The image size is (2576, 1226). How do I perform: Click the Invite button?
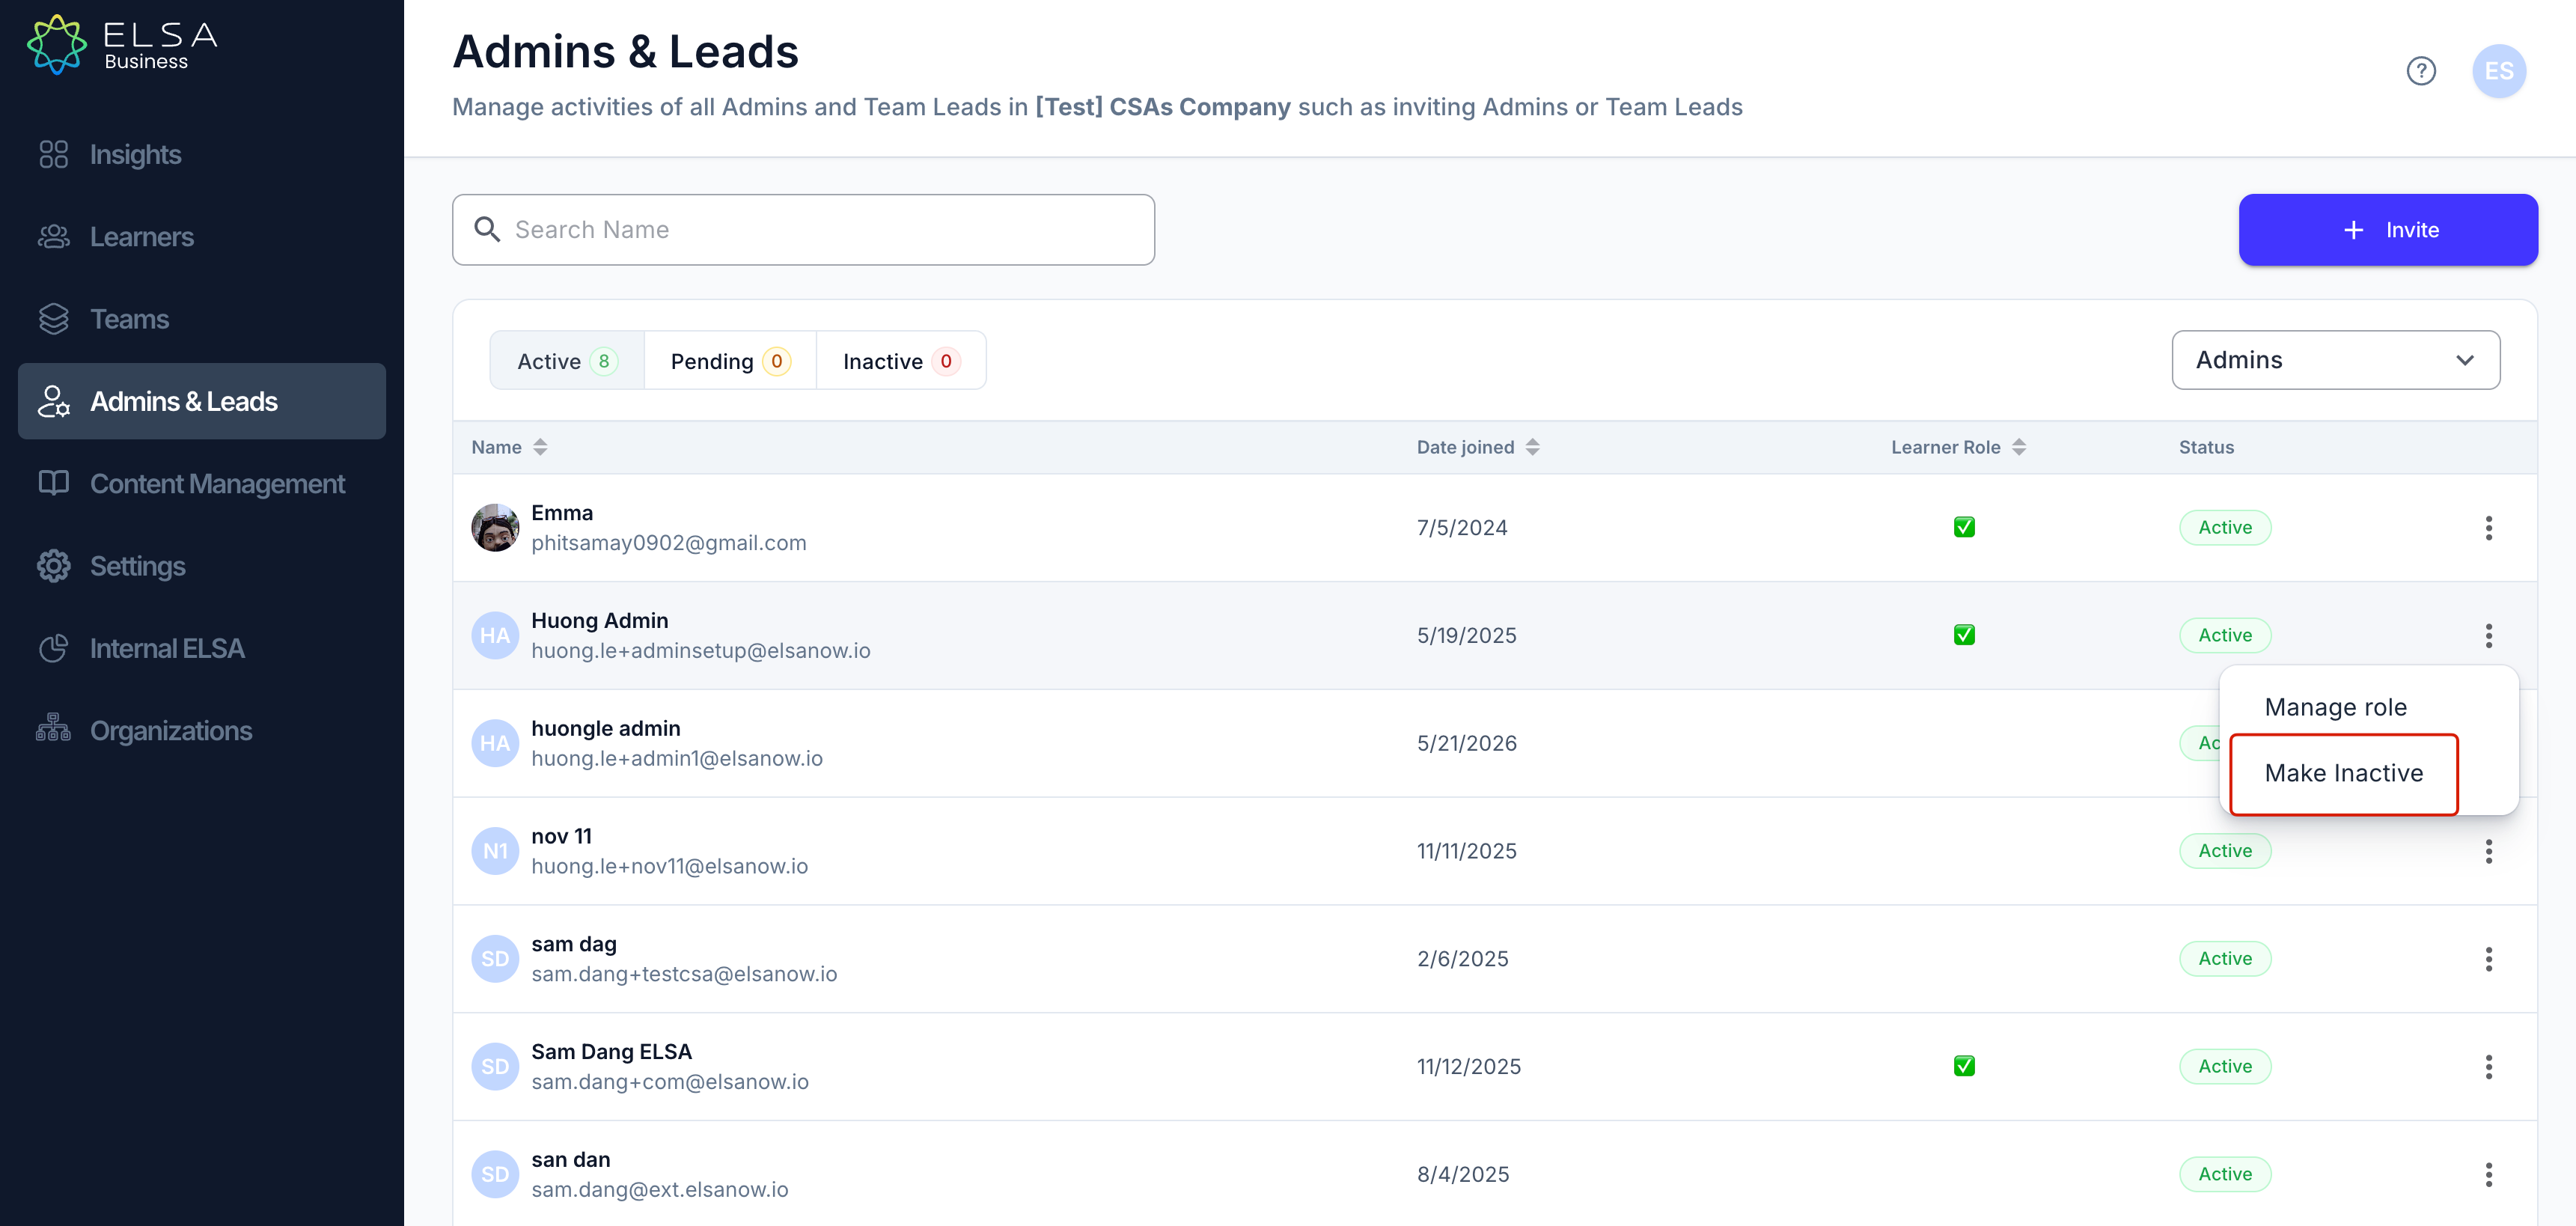2388,230
